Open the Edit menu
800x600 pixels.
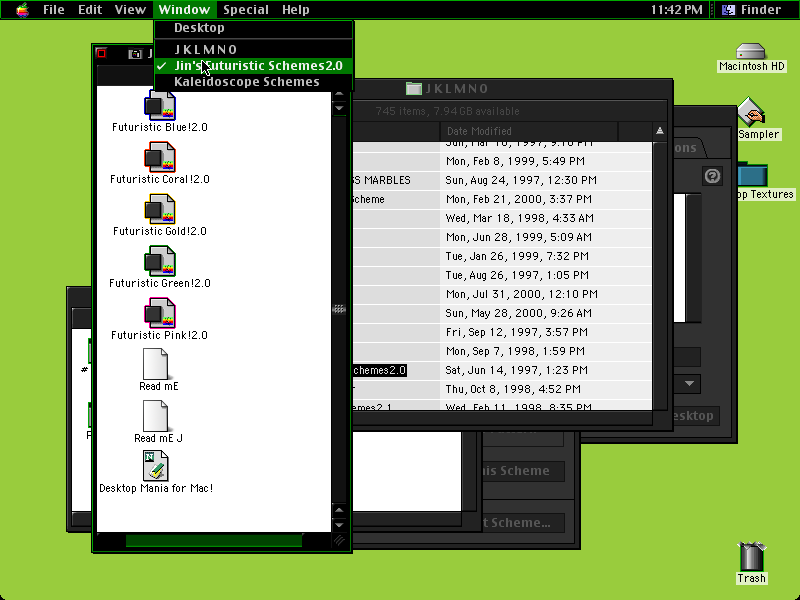(90, 10)
